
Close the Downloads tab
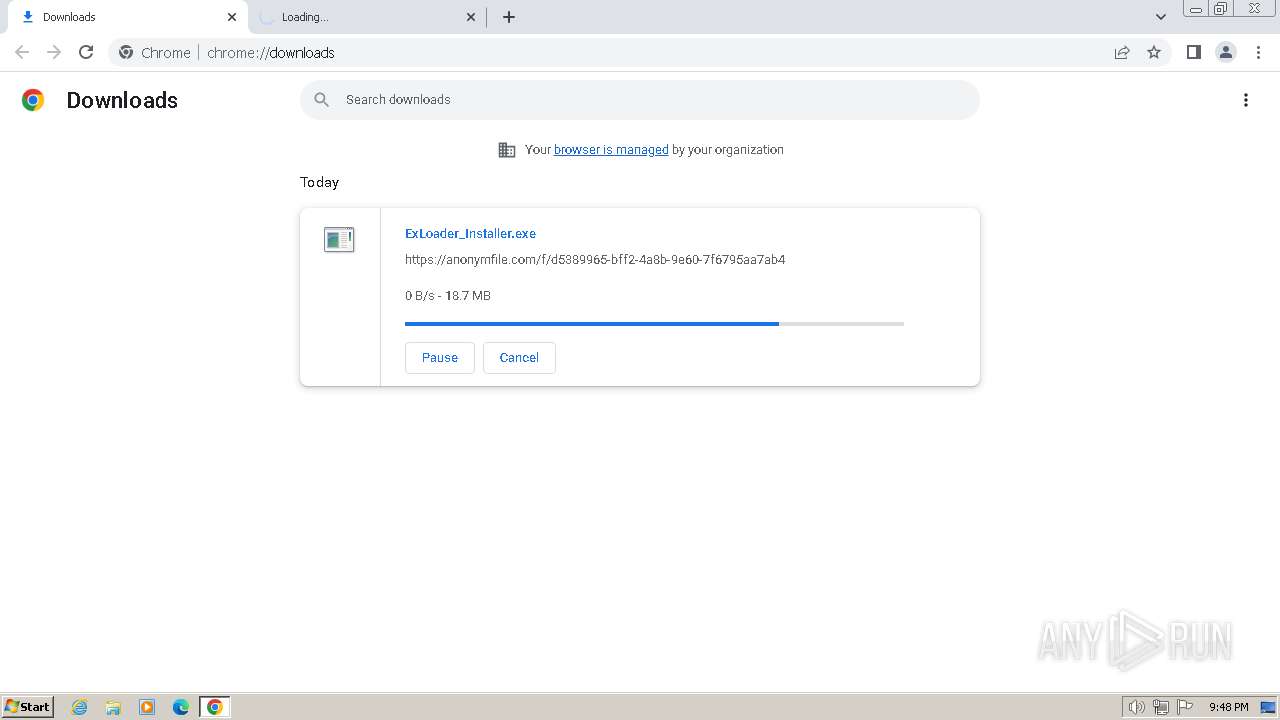232,17
